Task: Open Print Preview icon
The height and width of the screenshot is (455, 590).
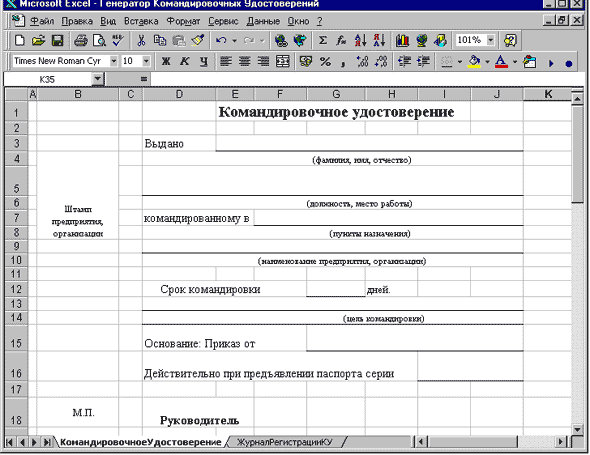Action: pyautogui.click(x=99, y=40)
